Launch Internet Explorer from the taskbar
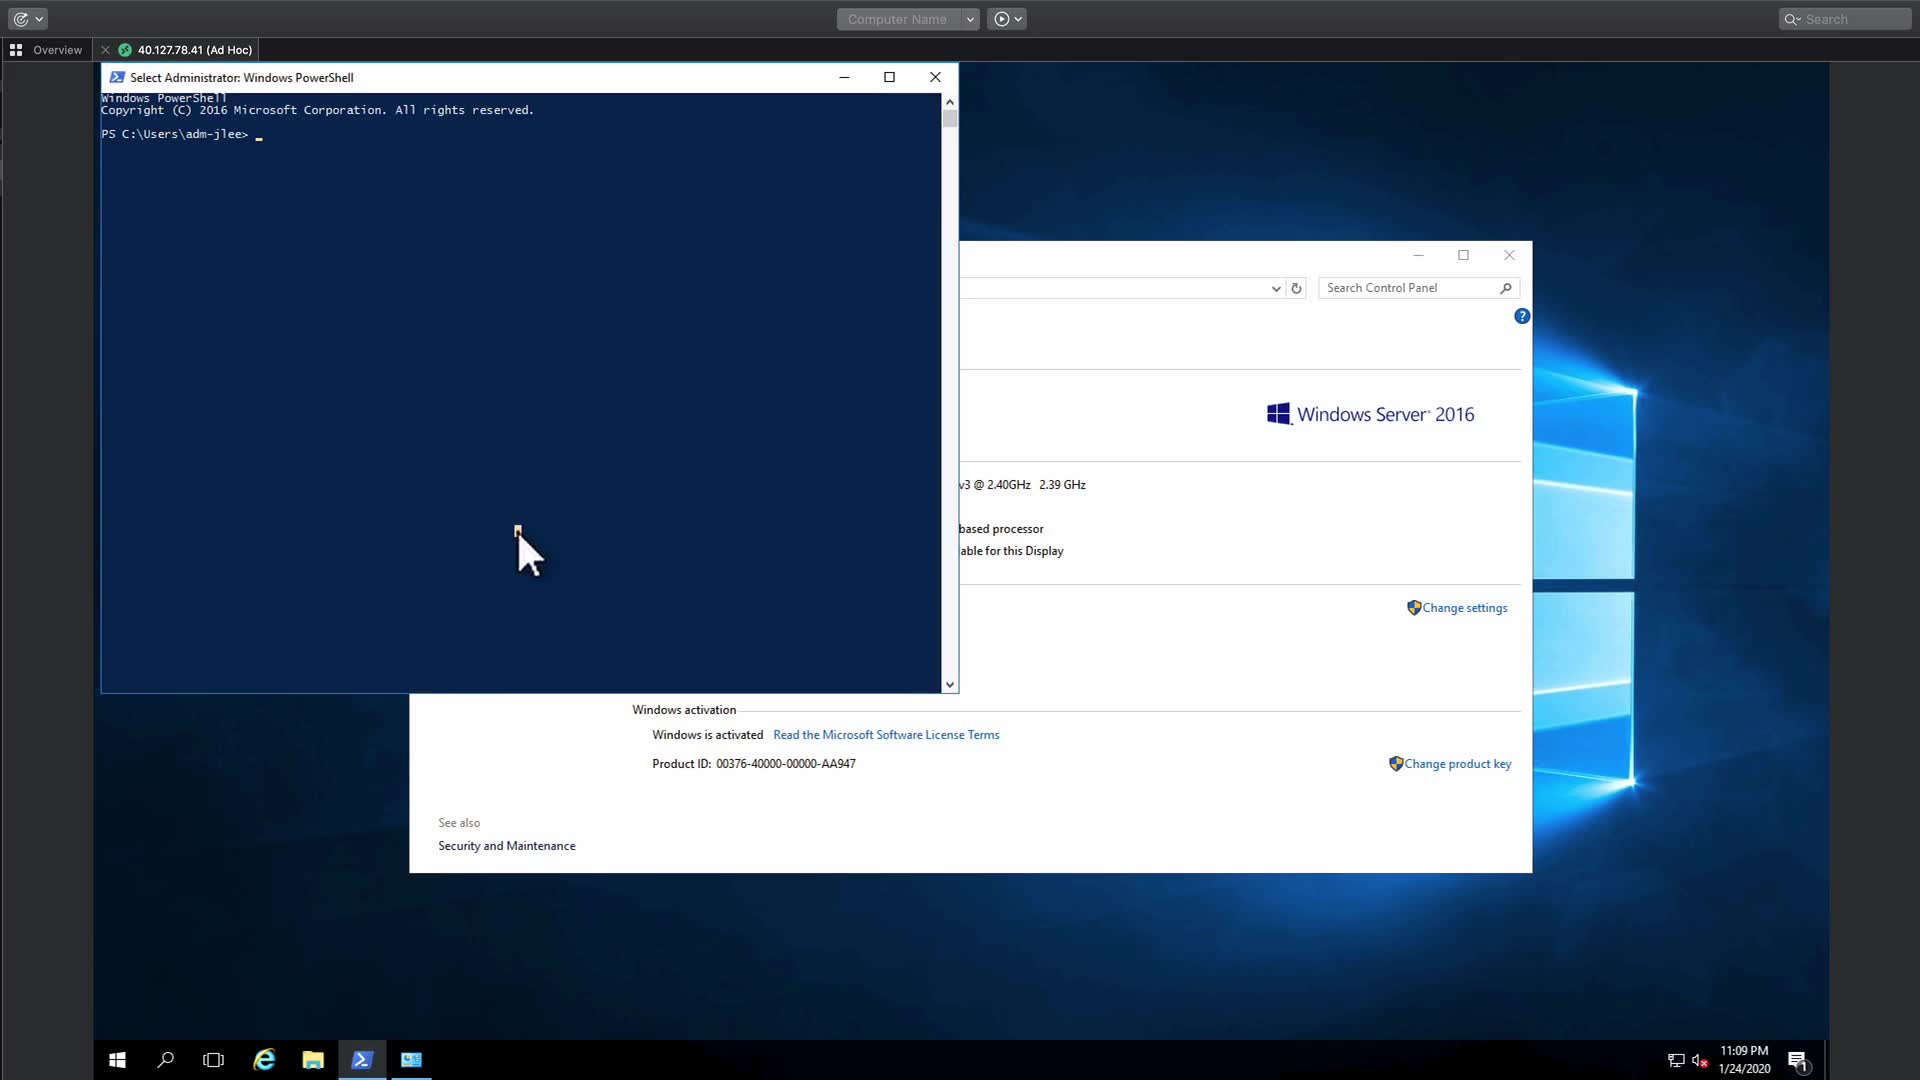The image size is (1920, 1080). click(x=264, y=1060)
